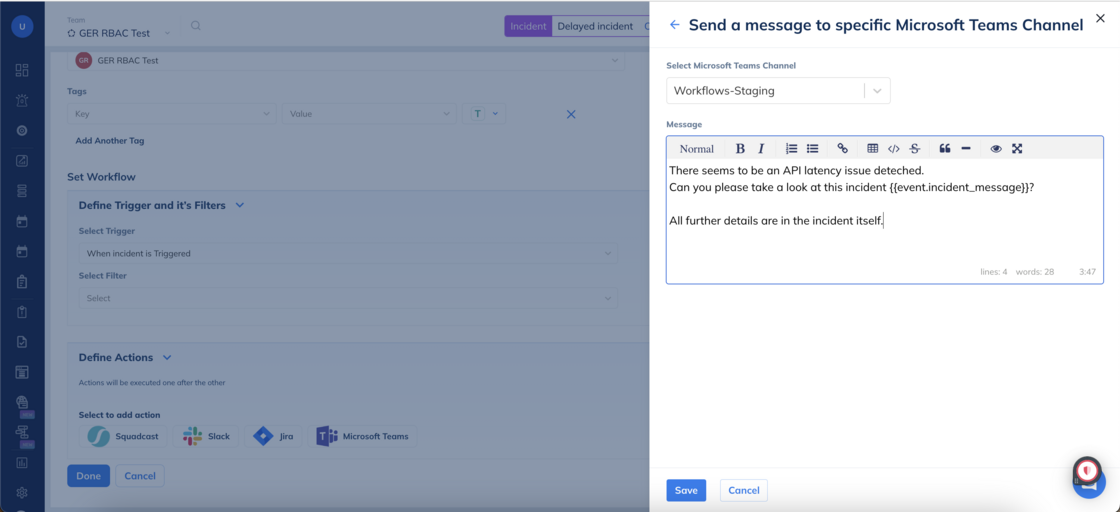Insert a hyperlink in the message
This screenshot has height=512, width=1120.
click(x=842, y=149)
